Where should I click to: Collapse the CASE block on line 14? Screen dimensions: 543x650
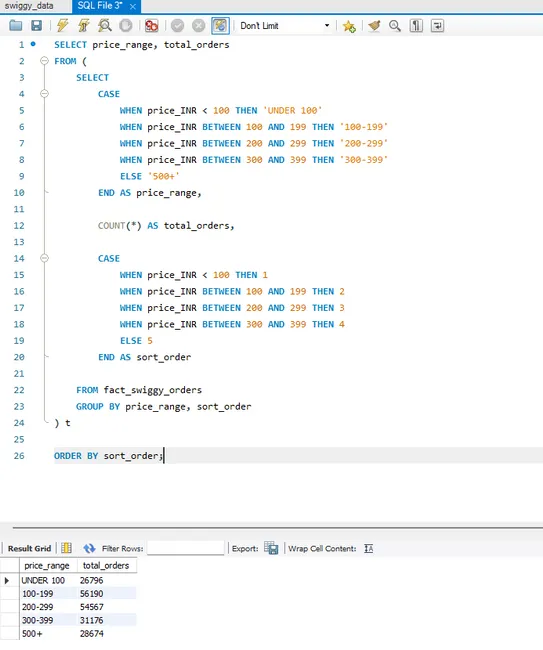[44, 258]
